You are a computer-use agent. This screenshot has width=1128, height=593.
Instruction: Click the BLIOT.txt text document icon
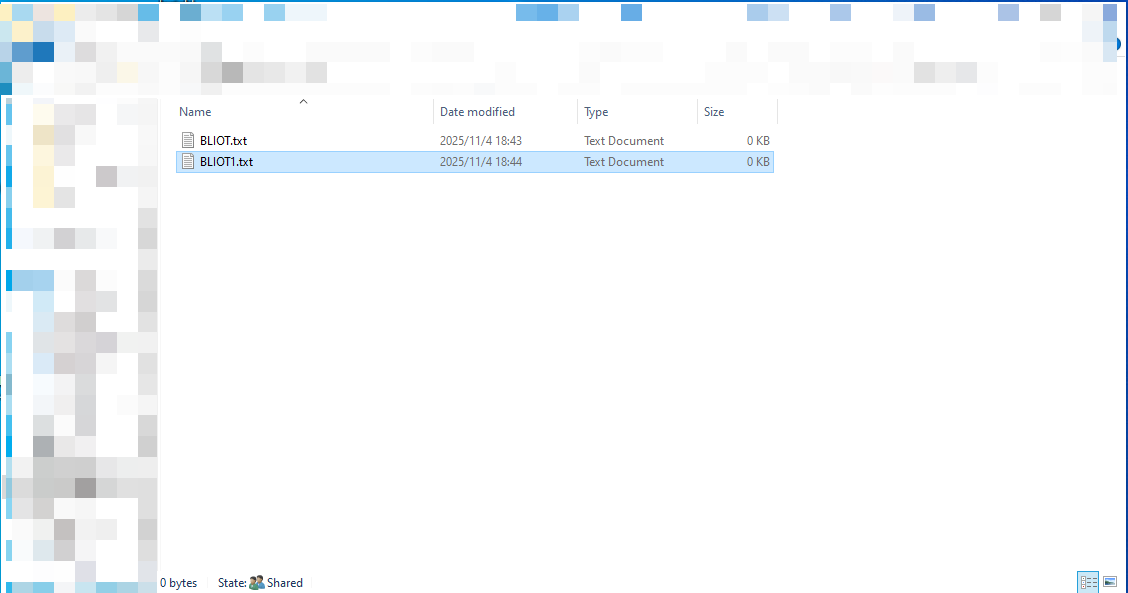point(187,141)
